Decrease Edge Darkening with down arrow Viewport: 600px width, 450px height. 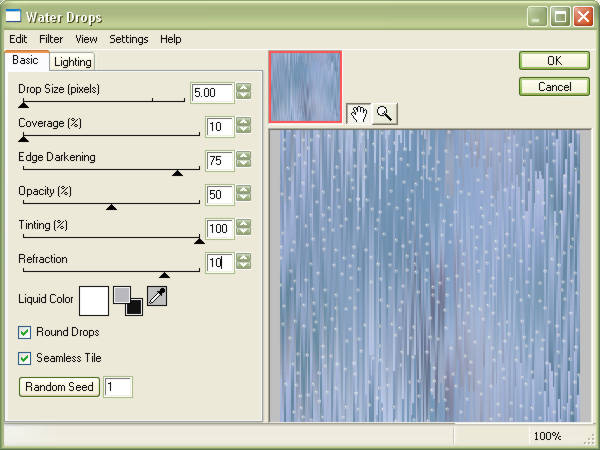pos(244,163)
